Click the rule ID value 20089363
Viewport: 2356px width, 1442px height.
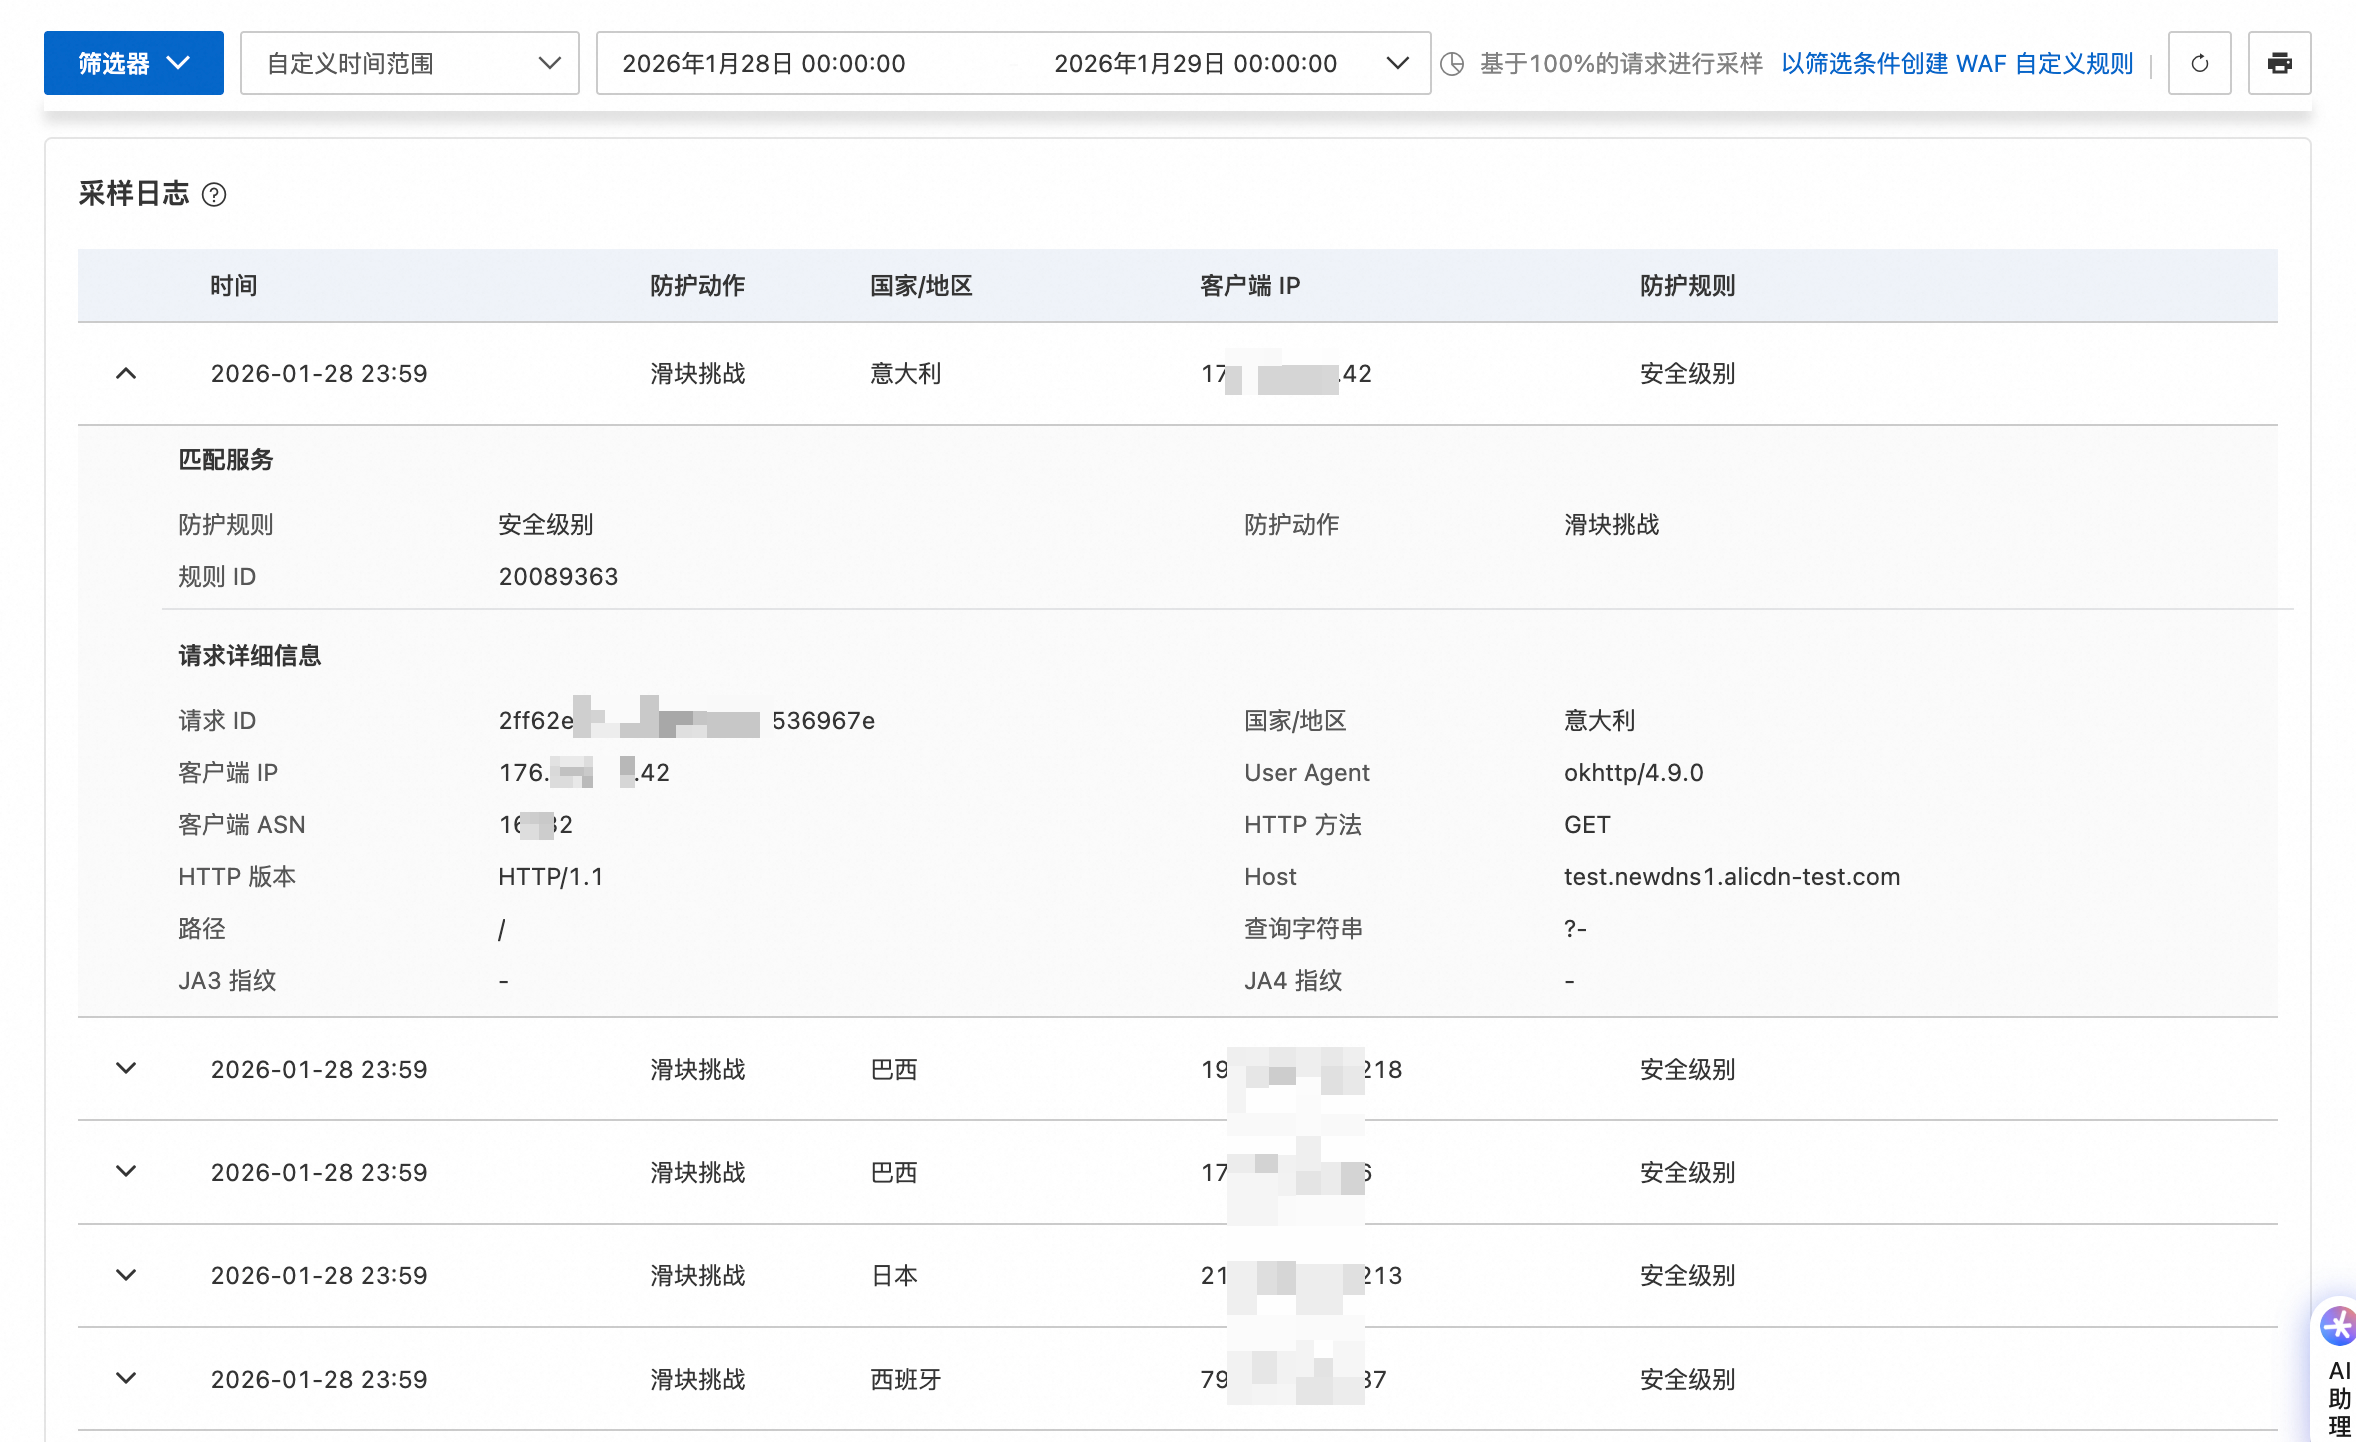(558, 577)
